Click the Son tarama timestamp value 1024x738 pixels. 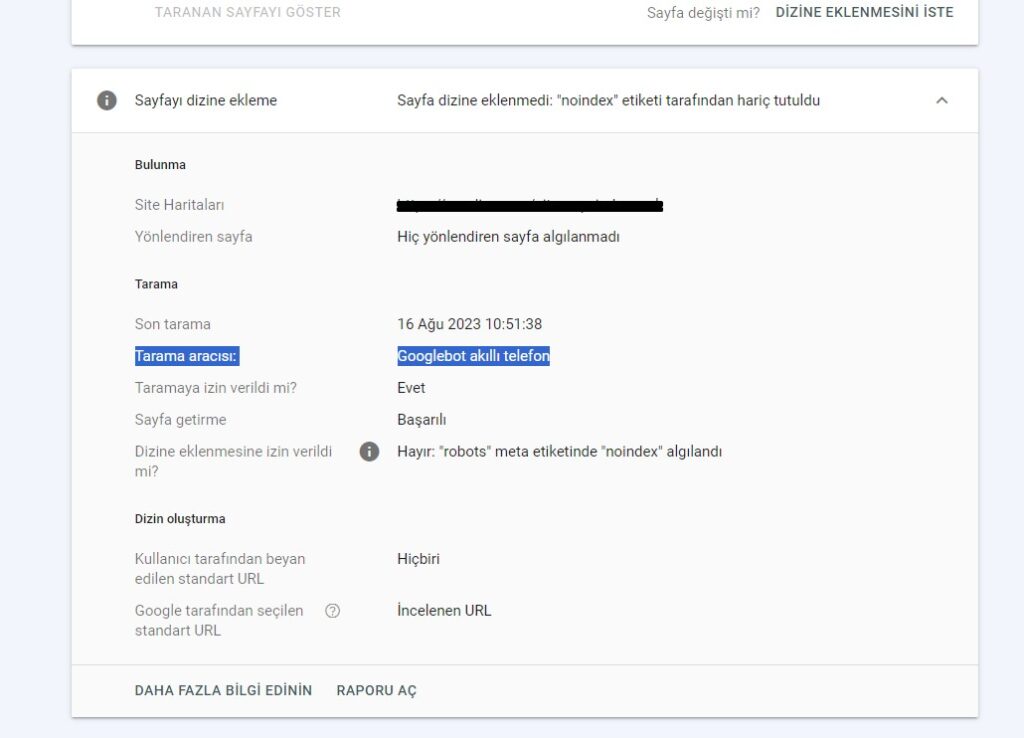pyautogui.click(x=469, y=323)
